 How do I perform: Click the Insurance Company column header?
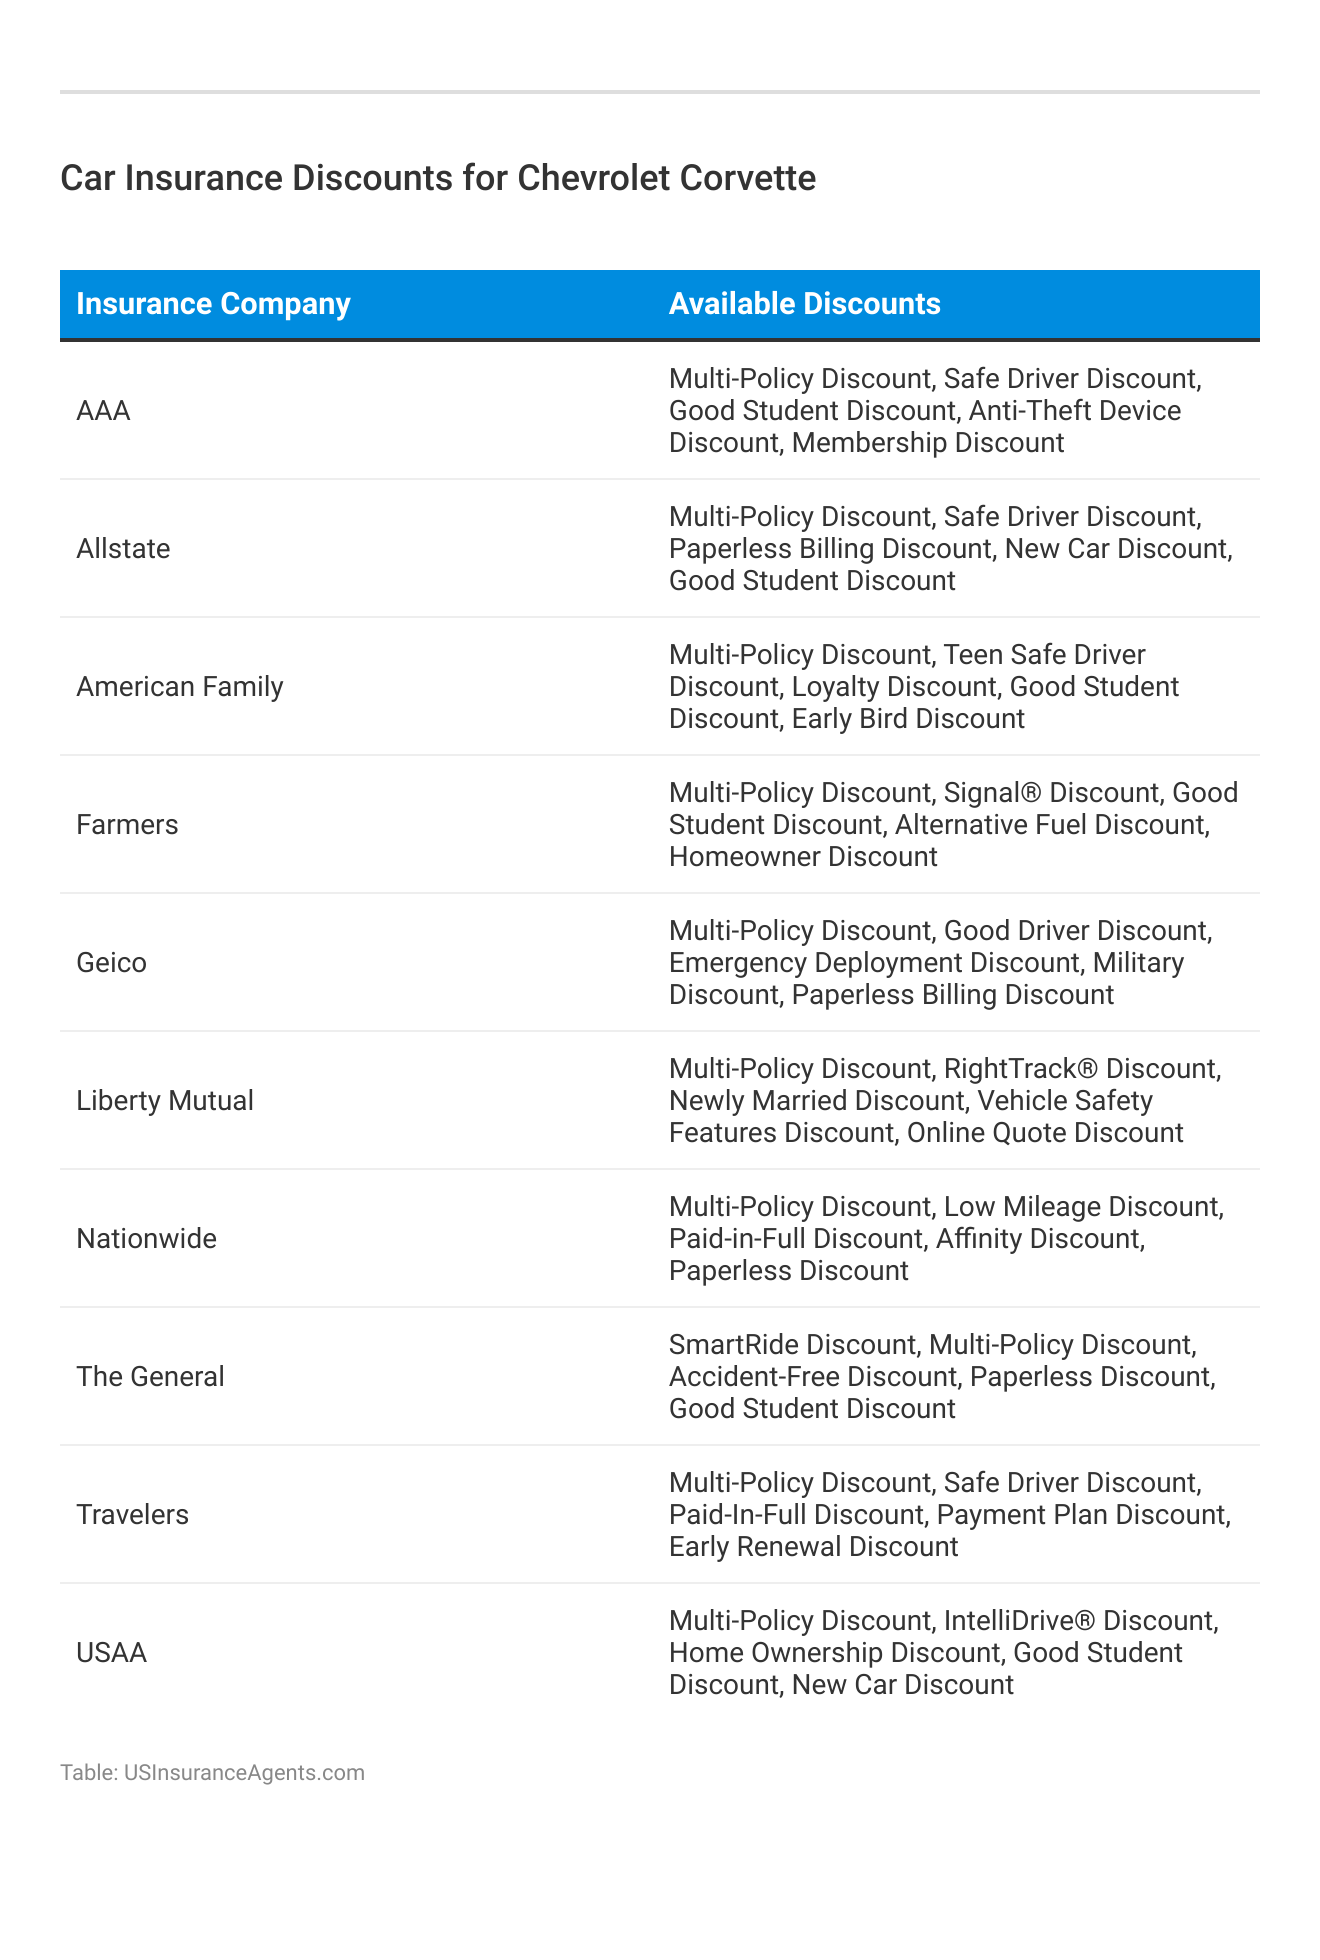point(213,304)
